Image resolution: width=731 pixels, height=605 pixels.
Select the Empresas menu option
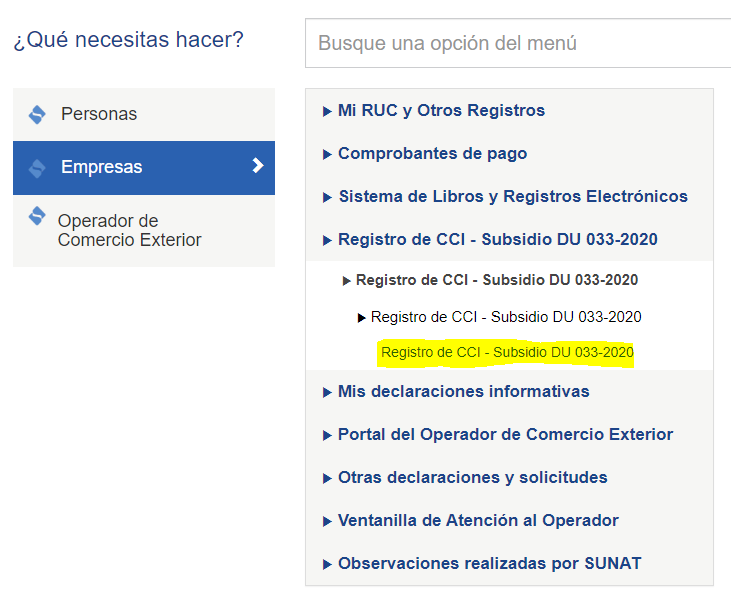click(144, 168)
